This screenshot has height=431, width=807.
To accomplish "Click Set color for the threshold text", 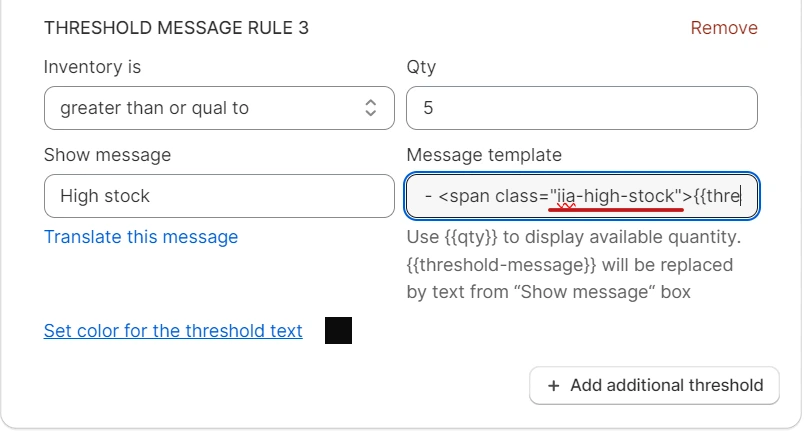I will pos(173,331).
